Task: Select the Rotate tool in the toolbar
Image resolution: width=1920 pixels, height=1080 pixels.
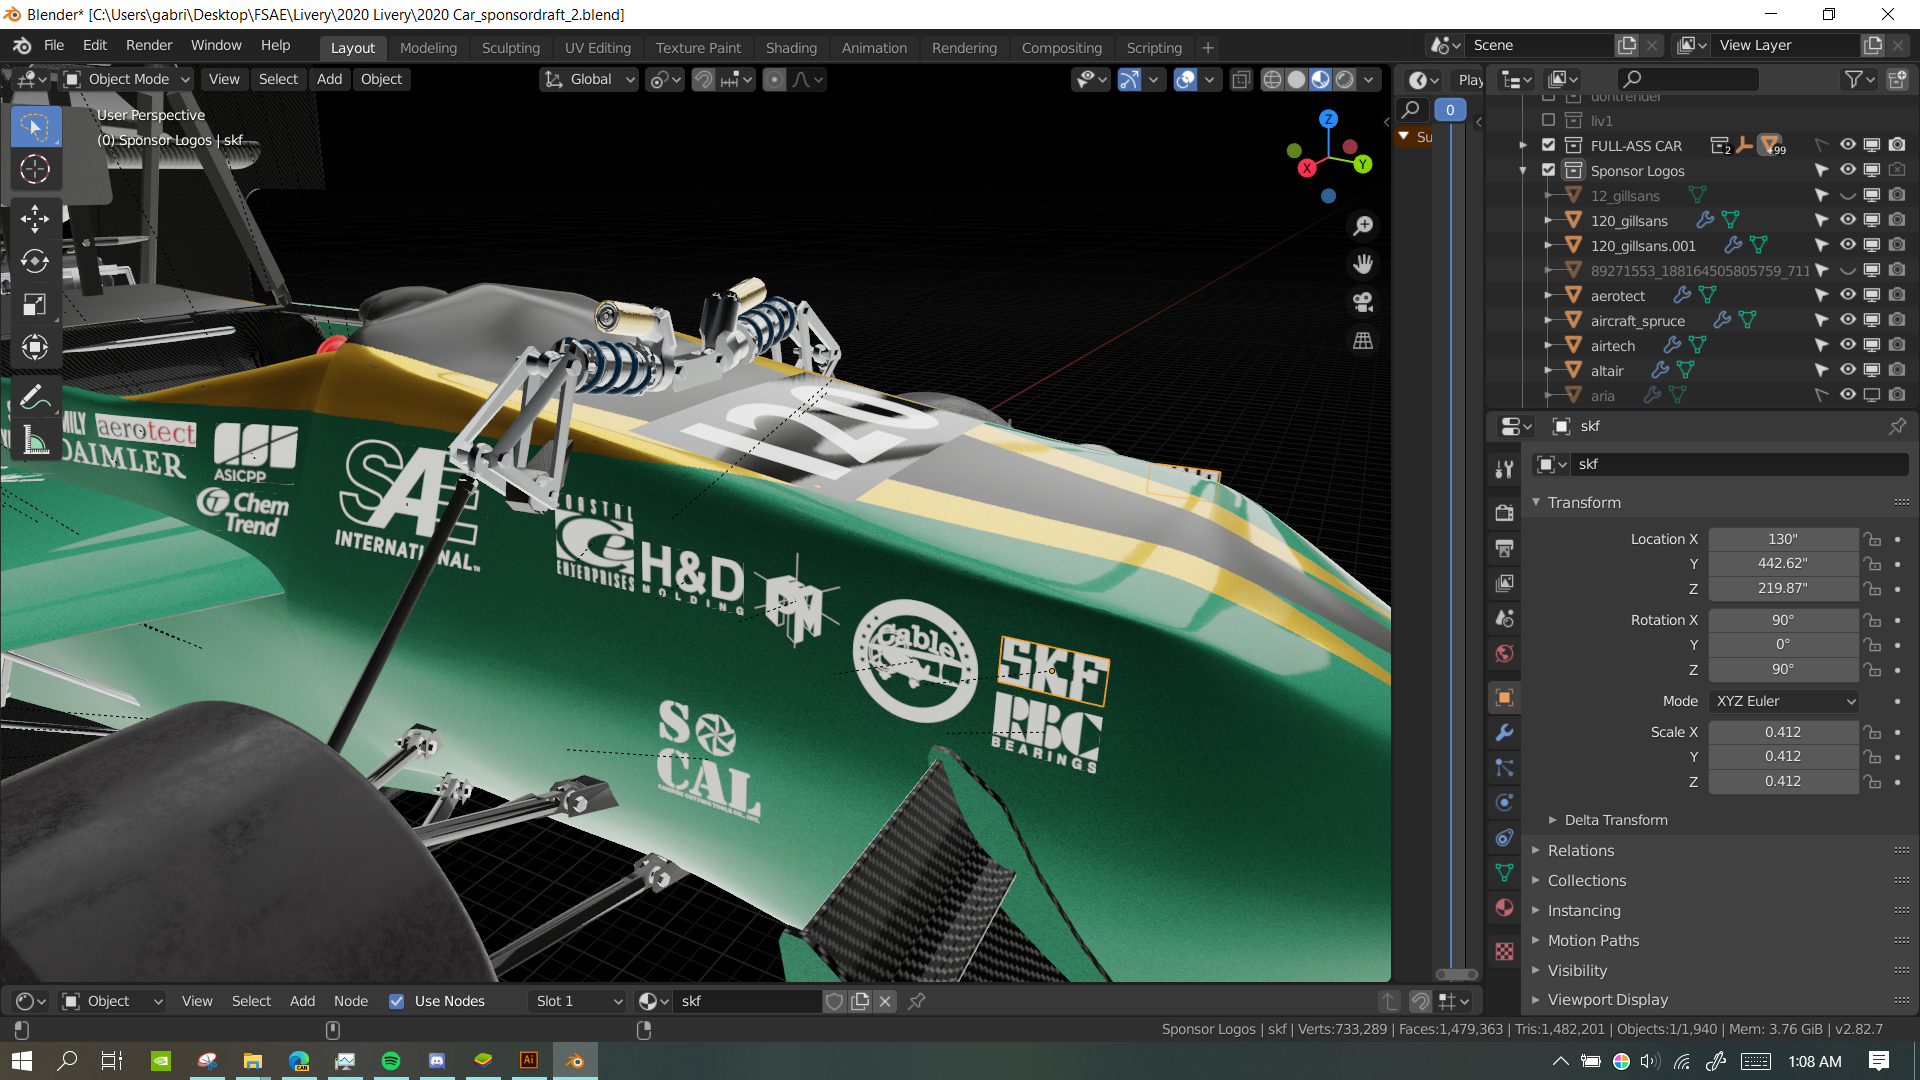Action: point(35,262)
